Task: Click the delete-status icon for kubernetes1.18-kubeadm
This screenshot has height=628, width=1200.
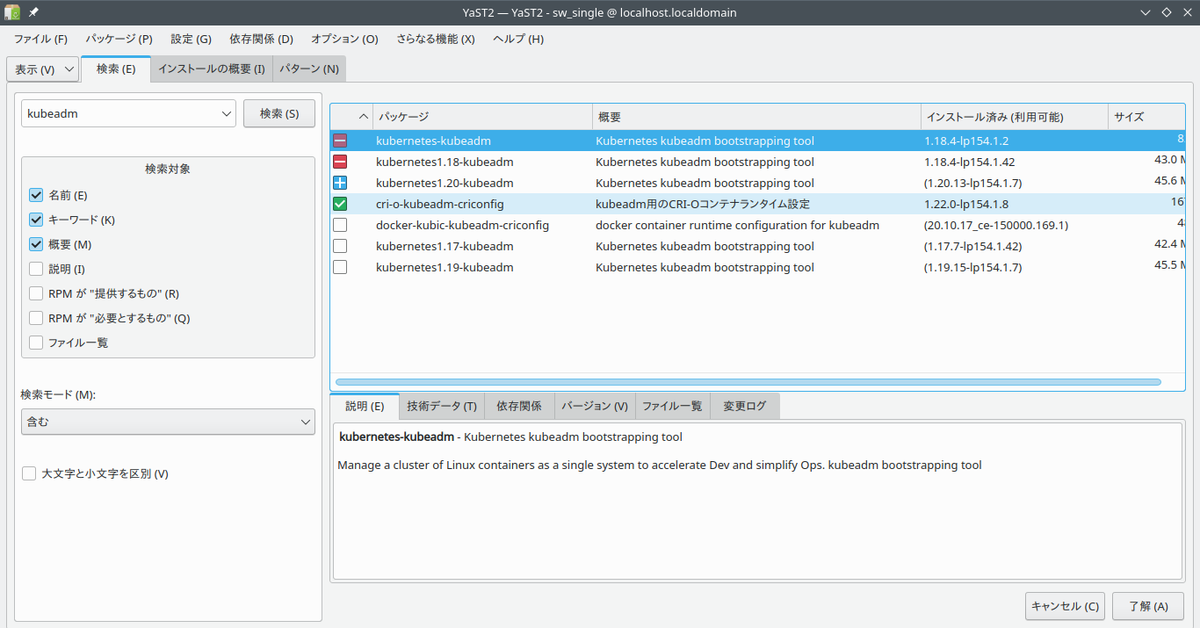Action: point(340,162)
